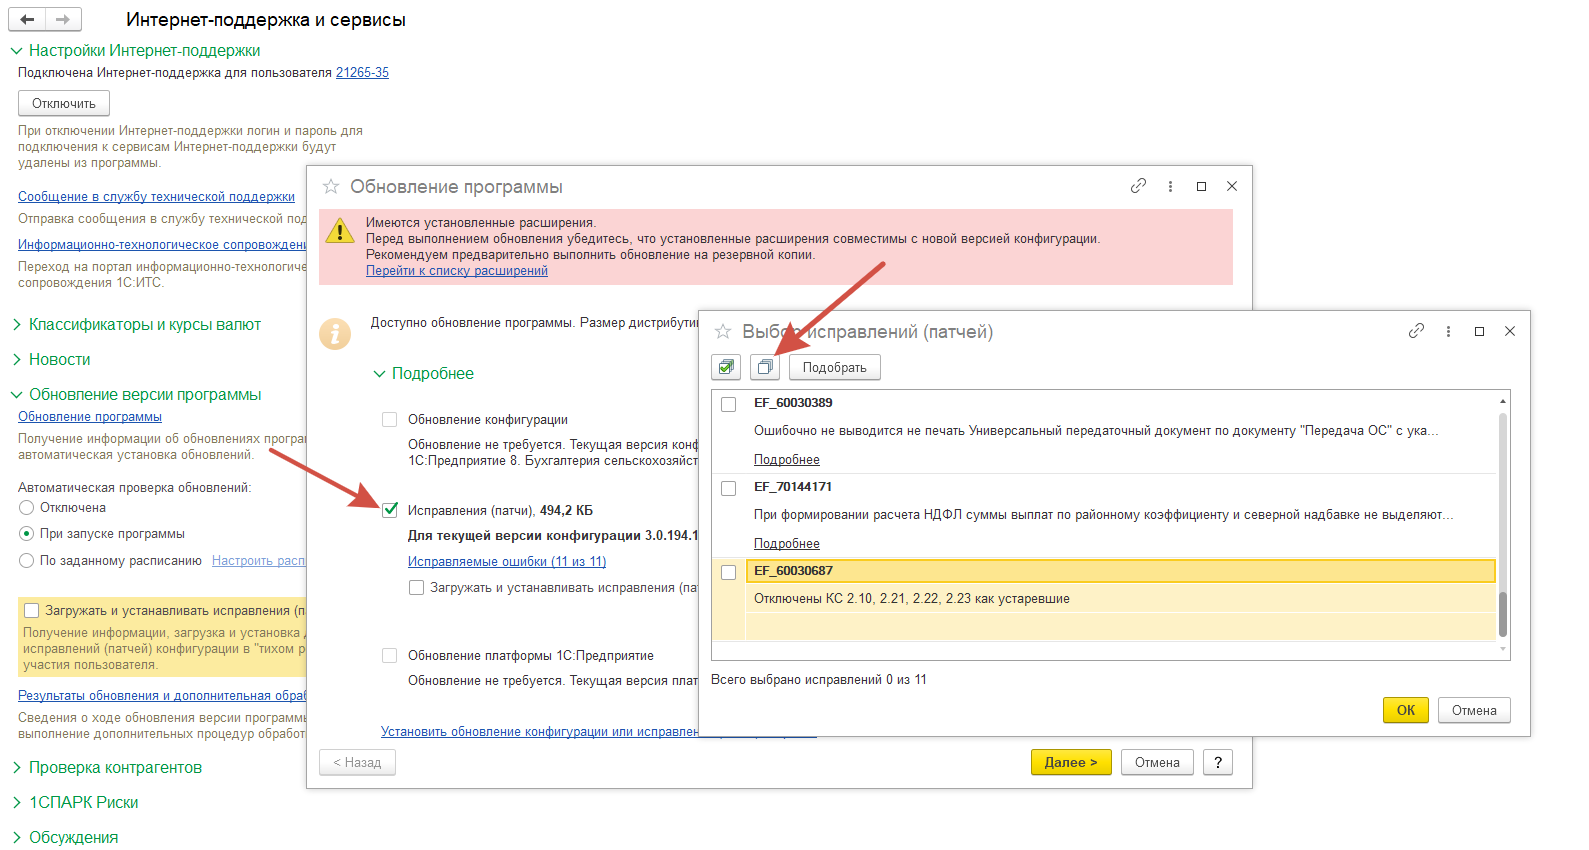The image size is (1589, 850).
Task: Collapse the Подробнее section
Action: 380,374
